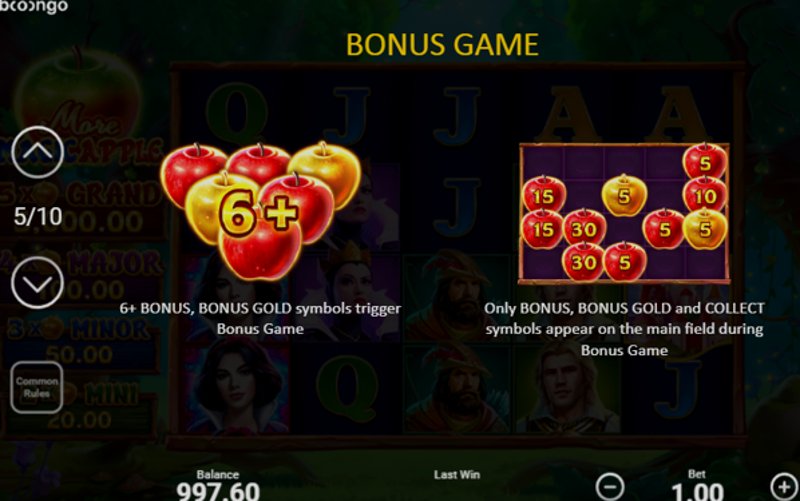Click the top-right red apple showing 5

point(705,162)
